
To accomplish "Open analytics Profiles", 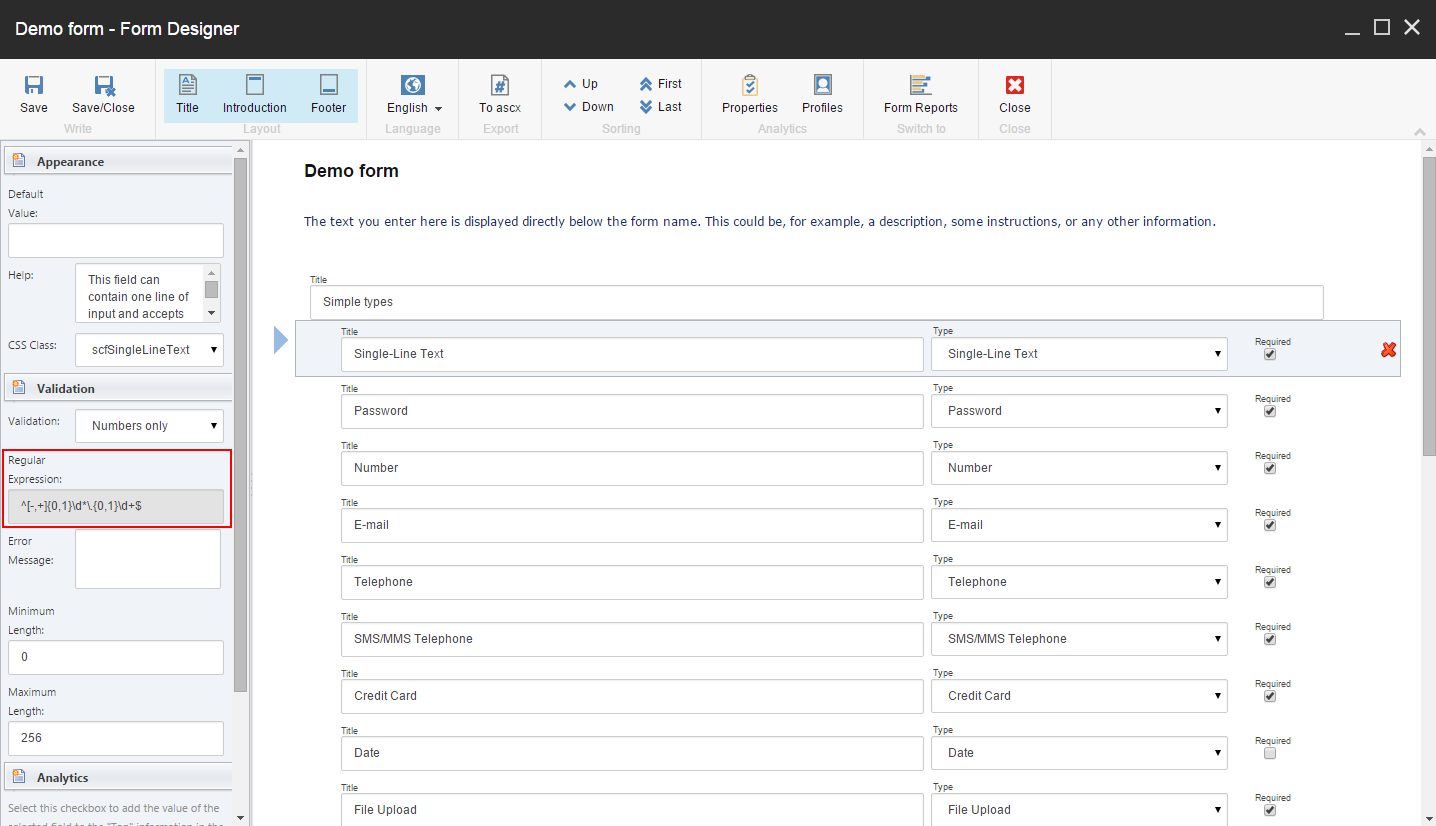I will (822, 94).
